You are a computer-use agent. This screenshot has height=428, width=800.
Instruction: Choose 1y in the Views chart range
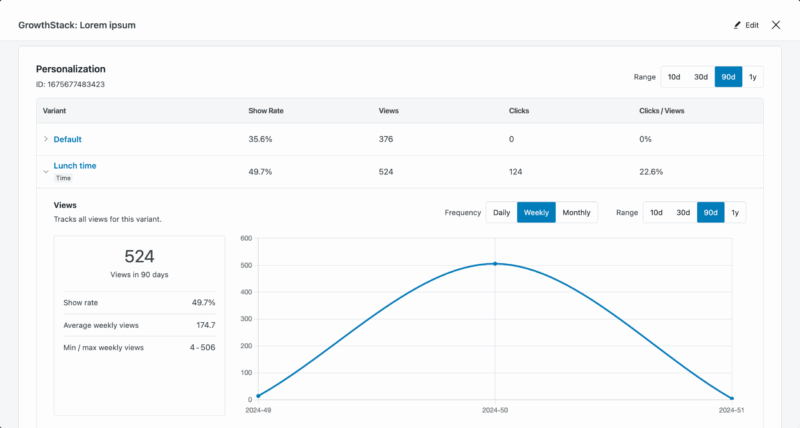click(735, 212)
